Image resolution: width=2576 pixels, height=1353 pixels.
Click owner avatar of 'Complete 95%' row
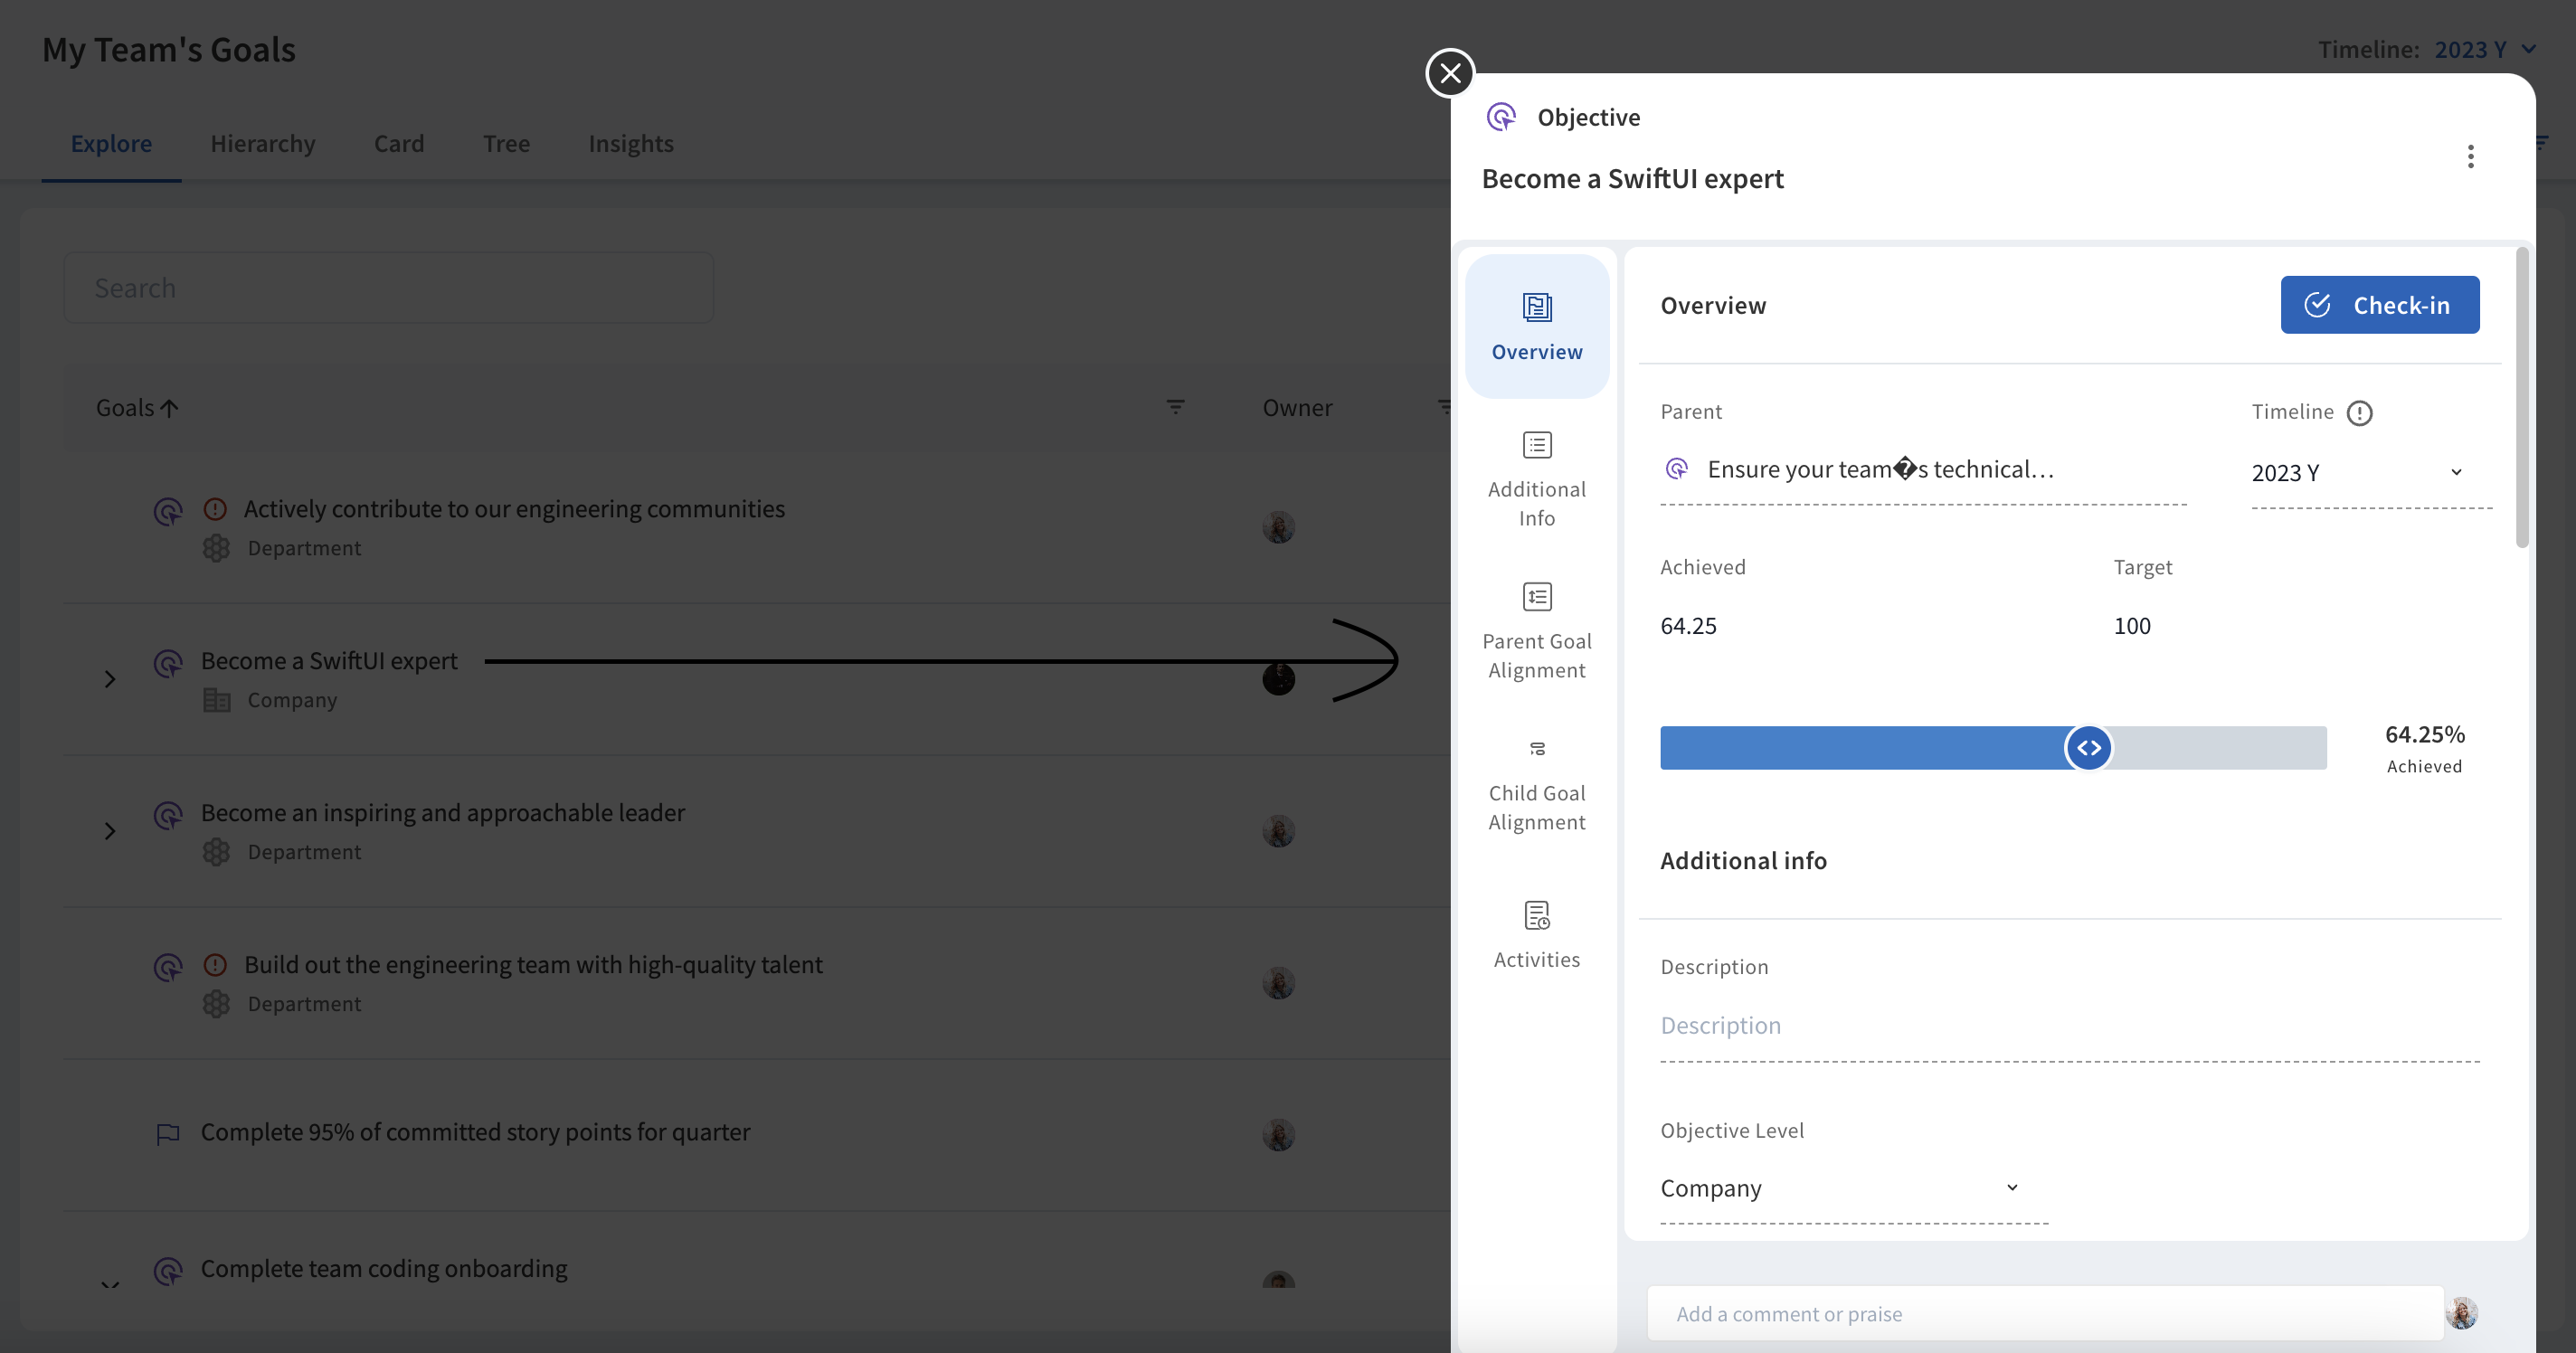1278,1135
